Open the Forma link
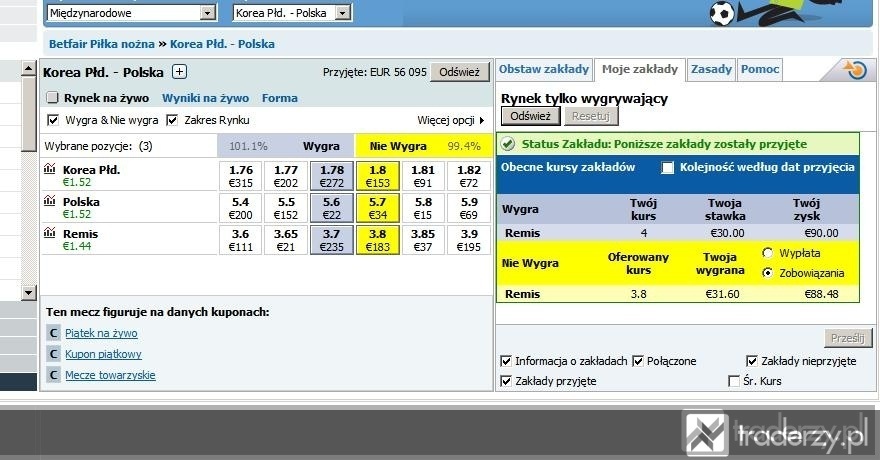 279,98
